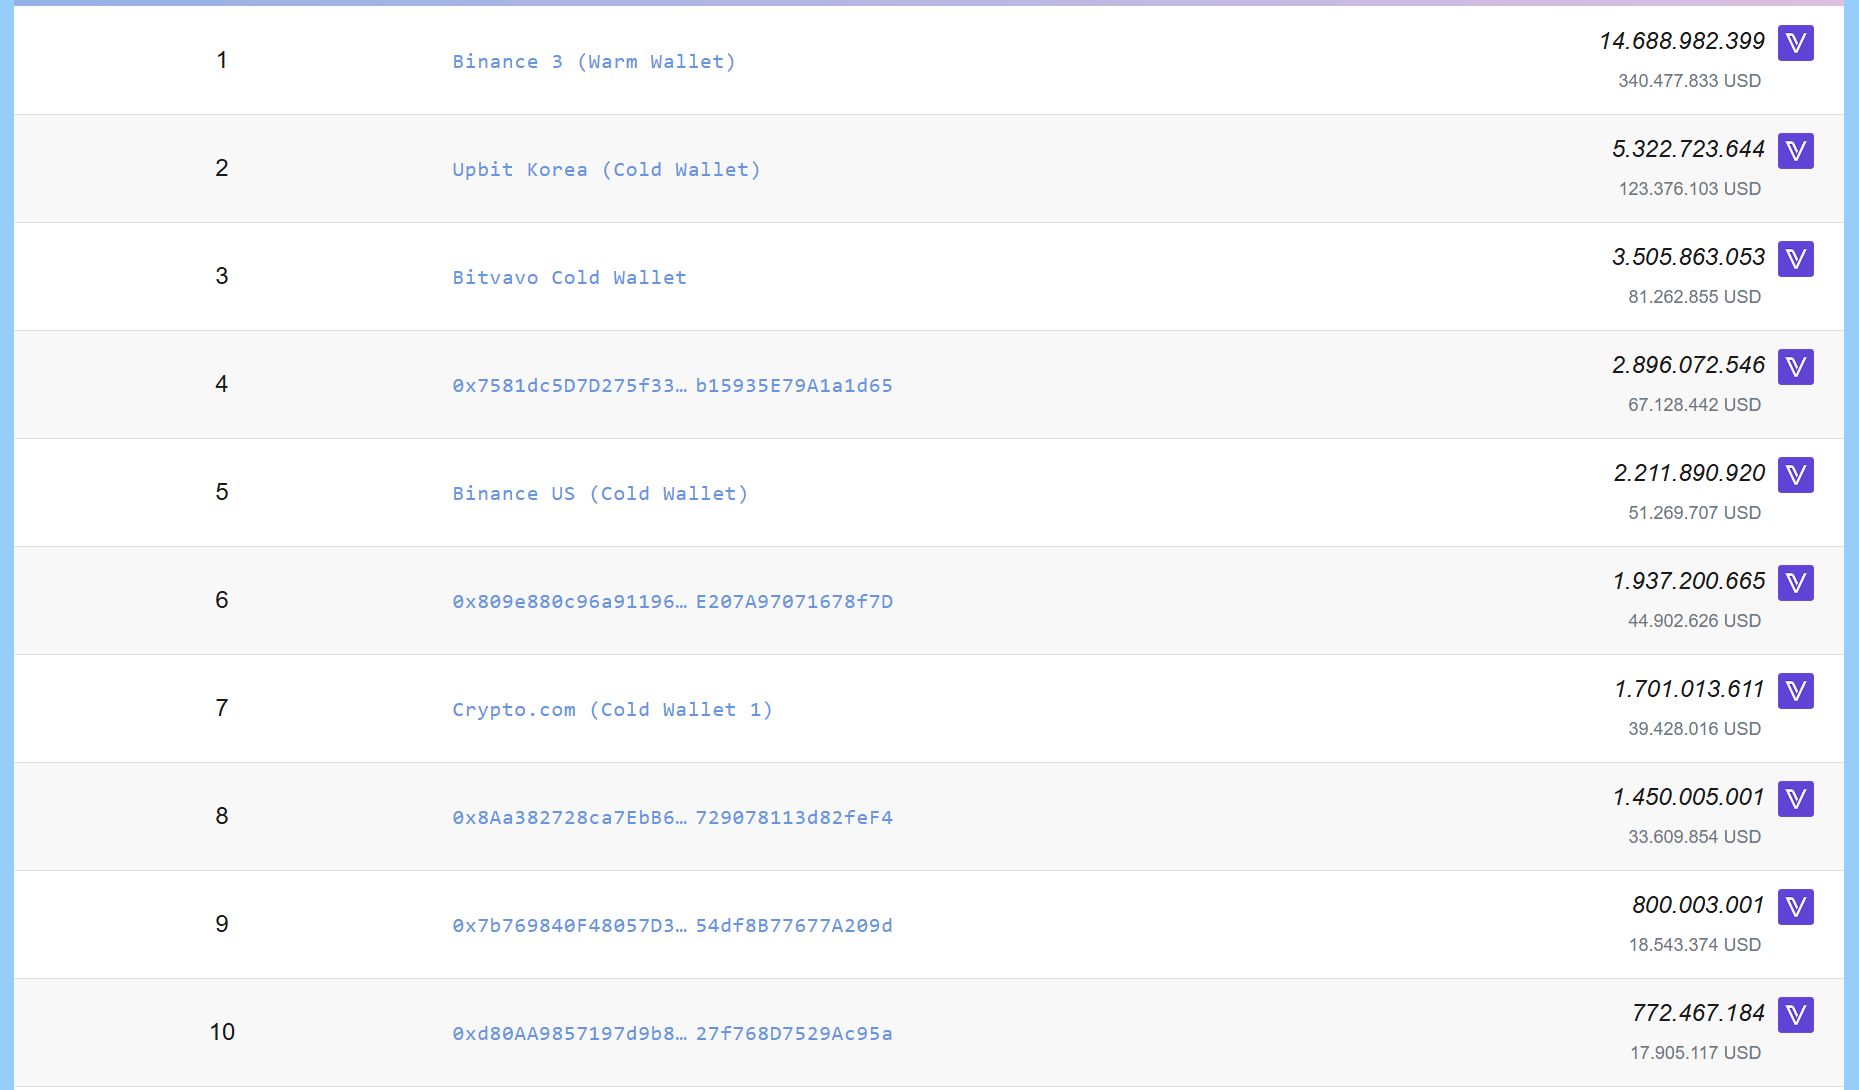The image size is (1859, 1090).
Task: Click VET icon beside 3.505.863.053
Action: [1796, 259]
